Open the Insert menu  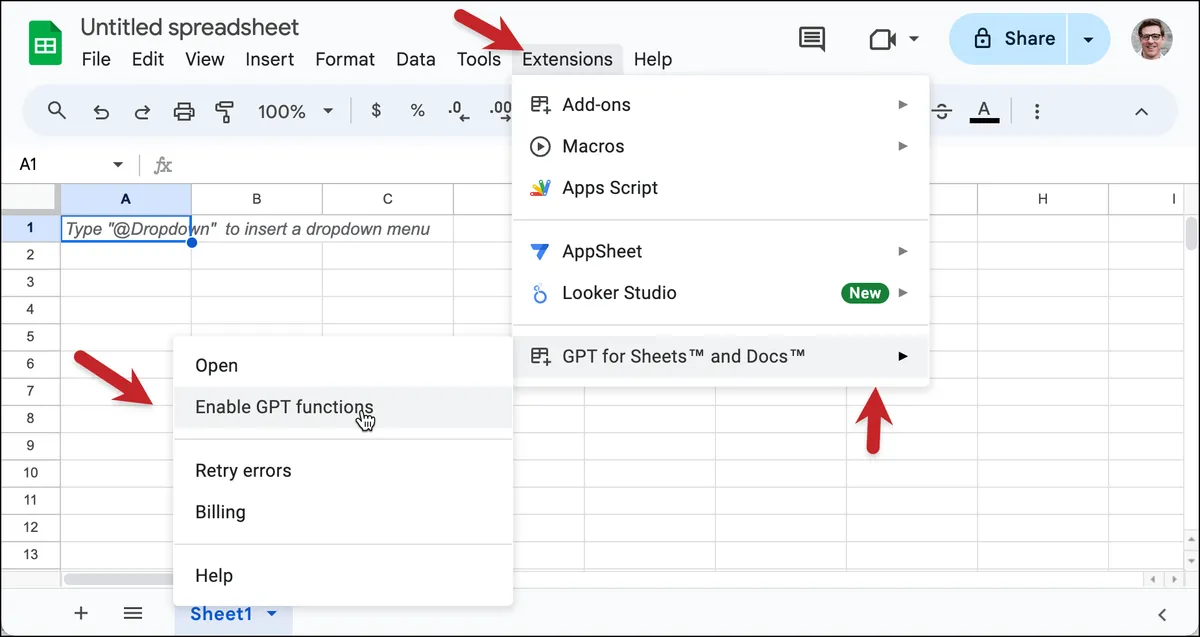click(270, 59)
